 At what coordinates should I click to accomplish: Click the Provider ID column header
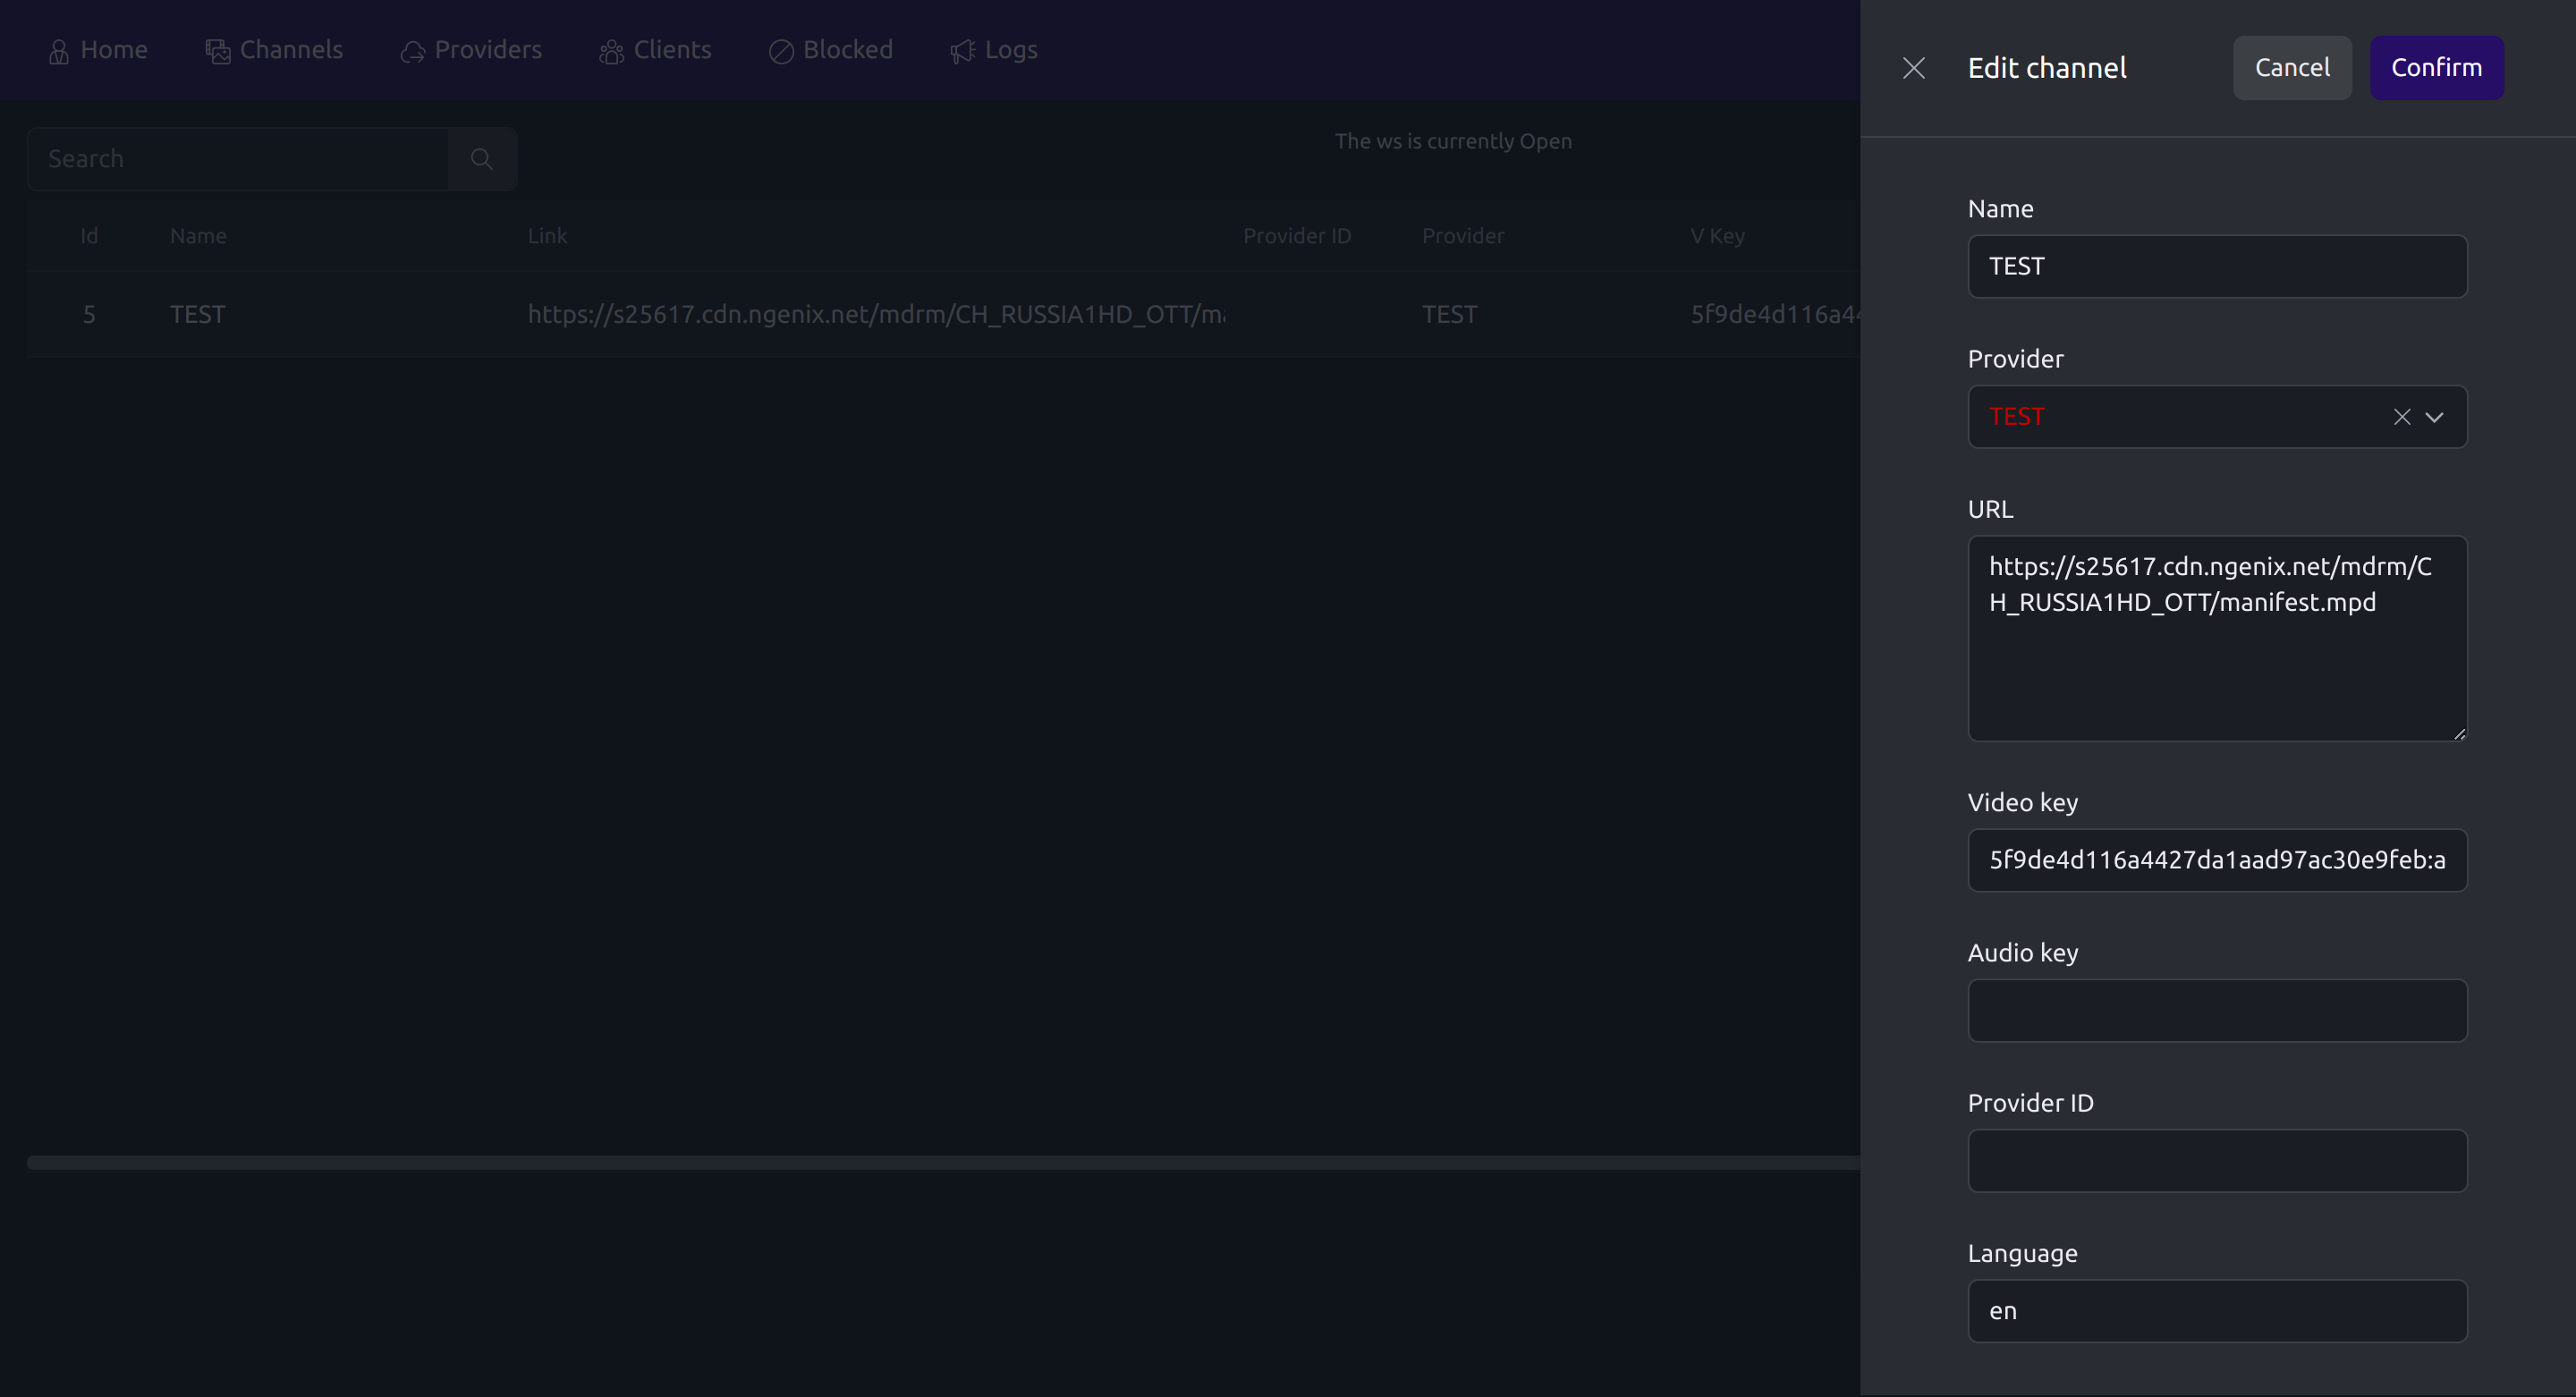tap(1296, 236)
